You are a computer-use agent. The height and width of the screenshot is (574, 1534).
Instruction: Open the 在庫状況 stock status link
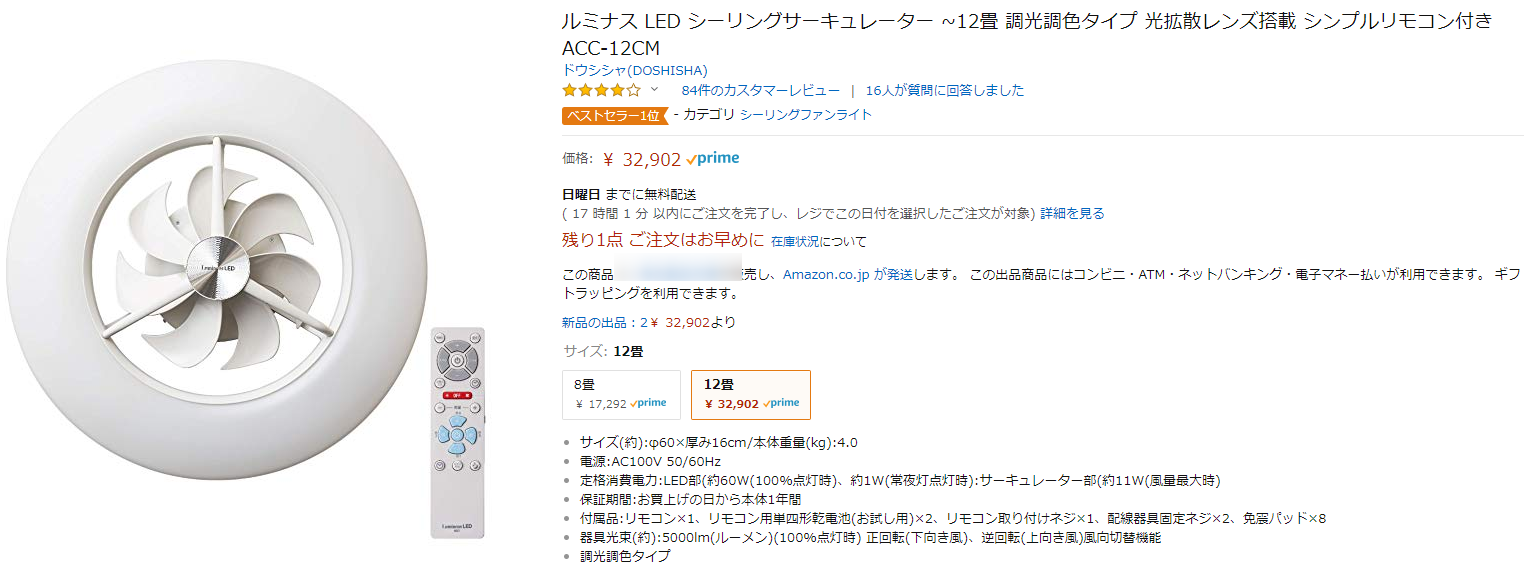tap(795, 242)
